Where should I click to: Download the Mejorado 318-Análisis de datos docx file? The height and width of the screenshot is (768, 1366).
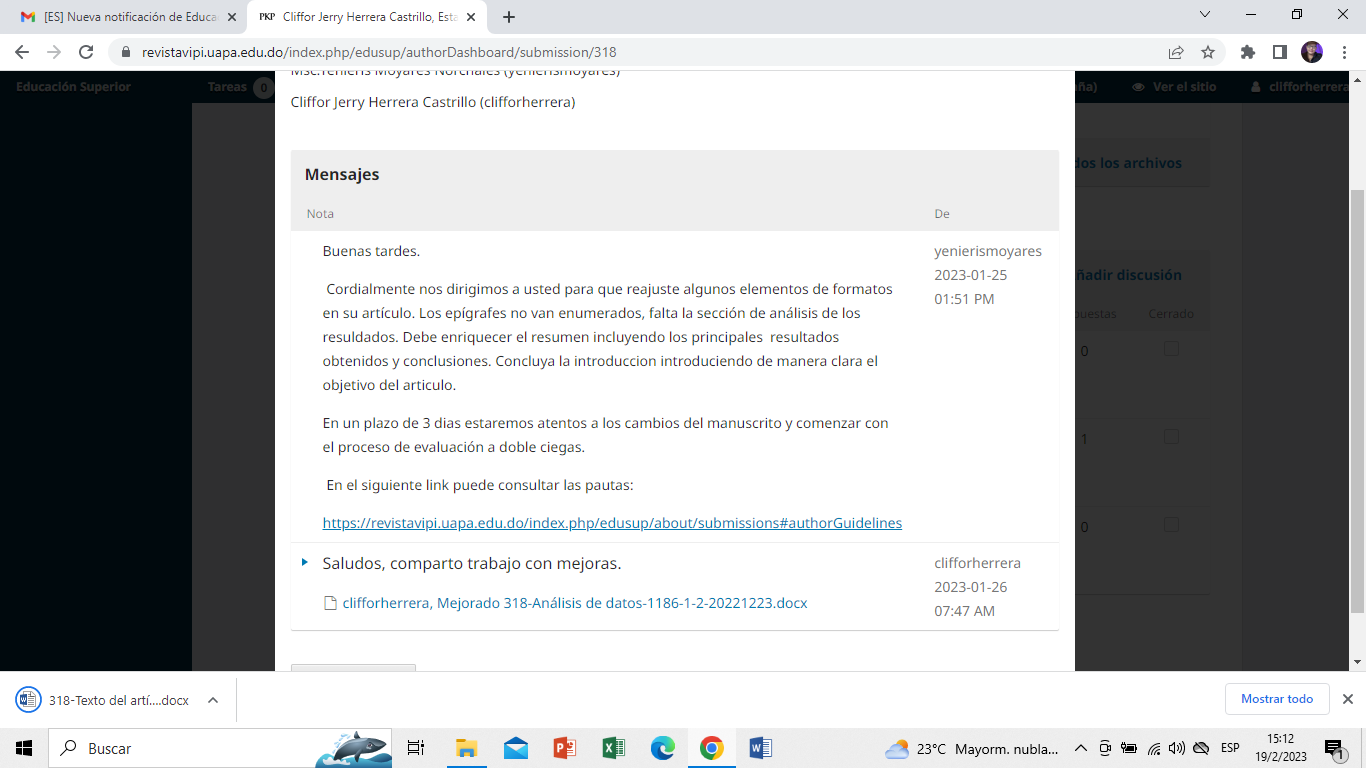[575, 603]
